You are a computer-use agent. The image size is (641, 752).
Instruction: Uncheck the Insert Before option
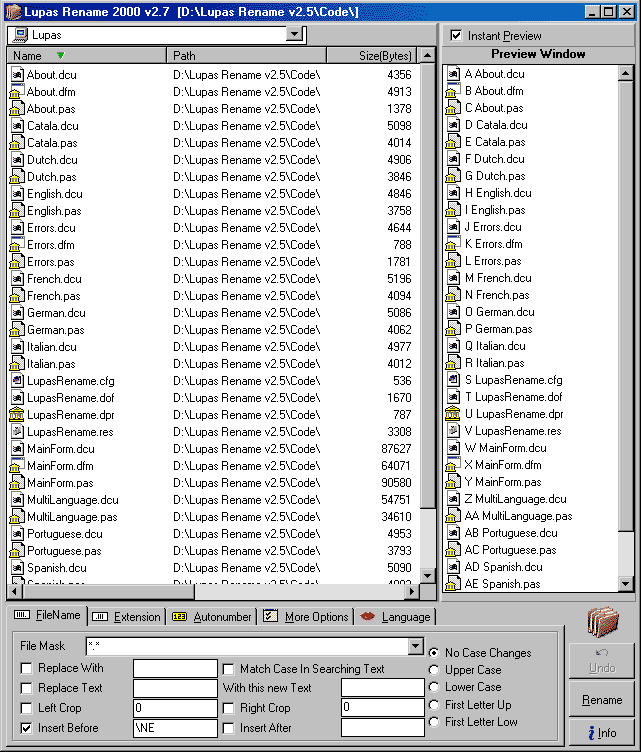pos(26,728)
